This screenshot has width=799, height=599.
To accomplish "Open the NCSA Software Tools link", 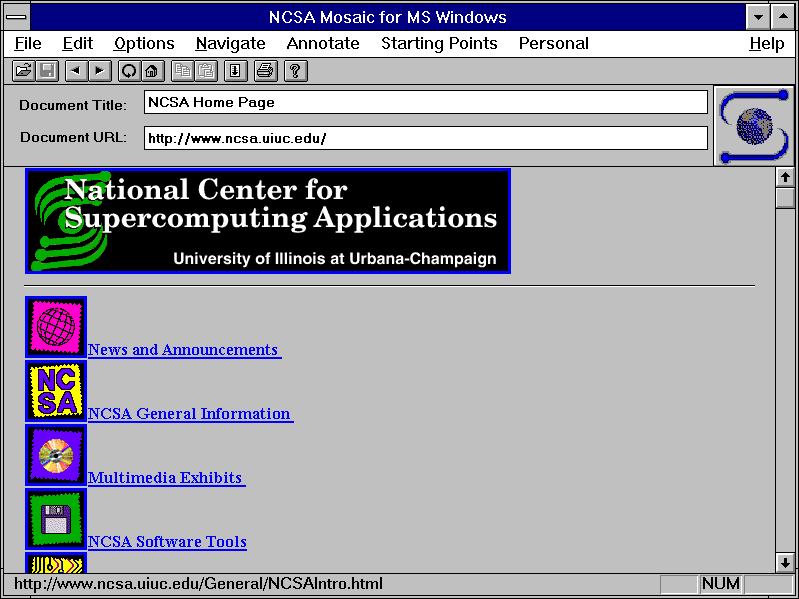I will [167, 542].
